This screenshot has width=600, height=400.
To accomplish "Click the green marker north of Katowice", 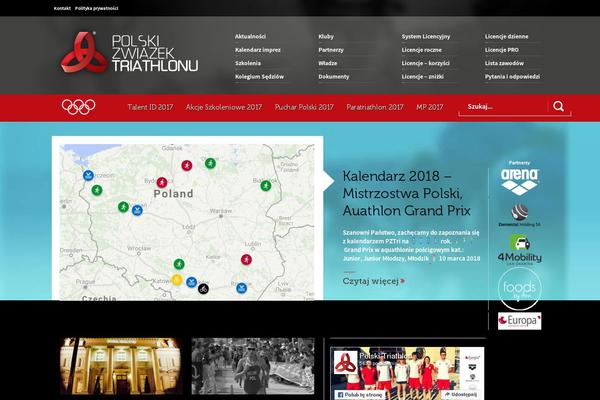I will [179, 264].
